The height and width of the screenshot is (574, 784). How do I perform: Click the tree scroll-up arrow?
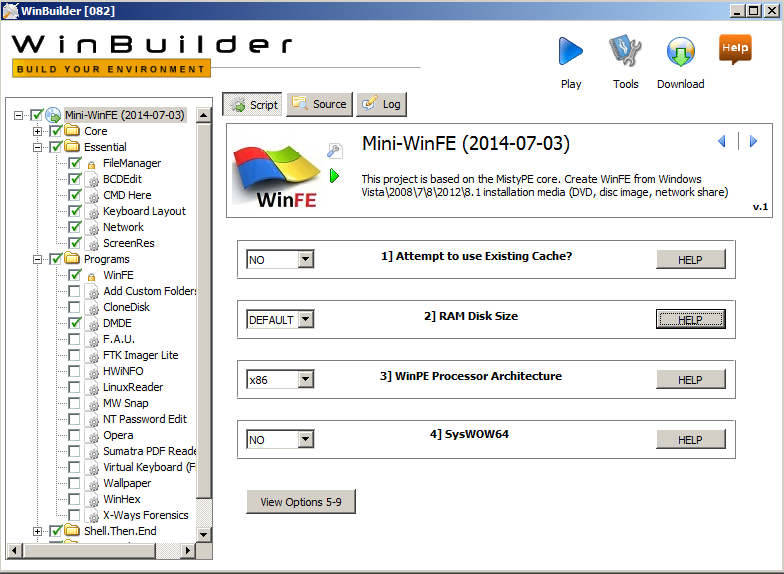click(203, 116)
